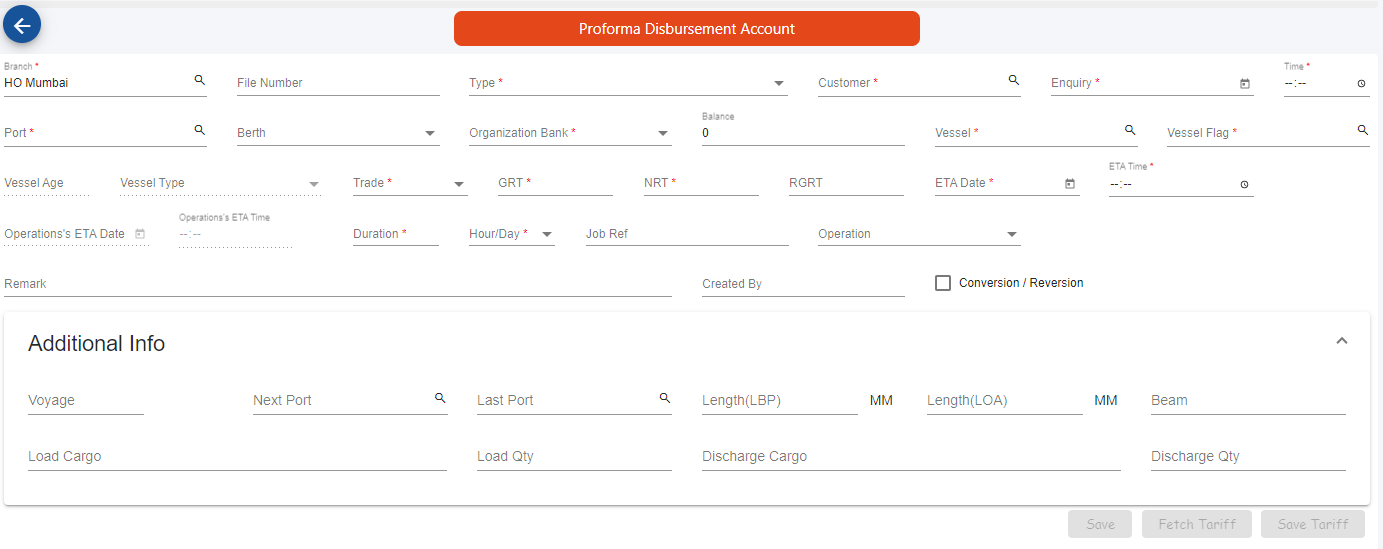Open the Enquiry date calendar icon

point(1245,84)
